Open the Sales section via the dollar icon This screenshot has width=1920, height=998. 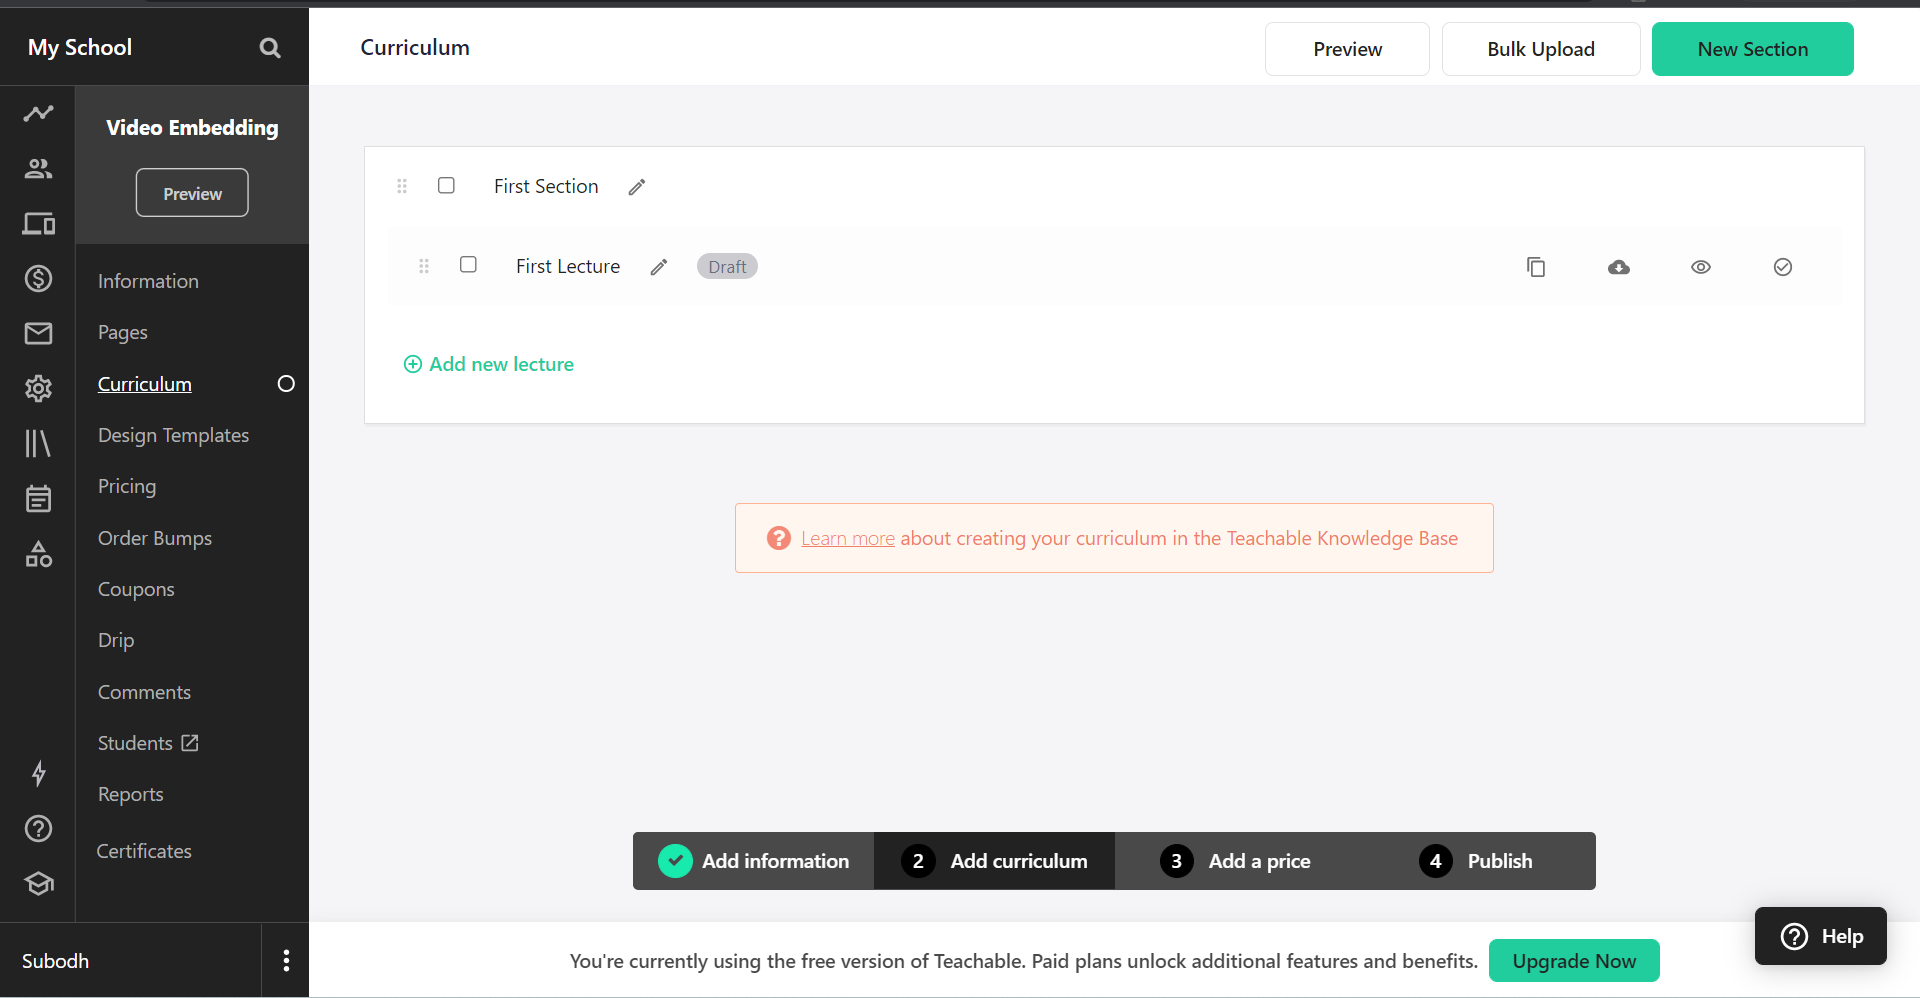point(37,278)
